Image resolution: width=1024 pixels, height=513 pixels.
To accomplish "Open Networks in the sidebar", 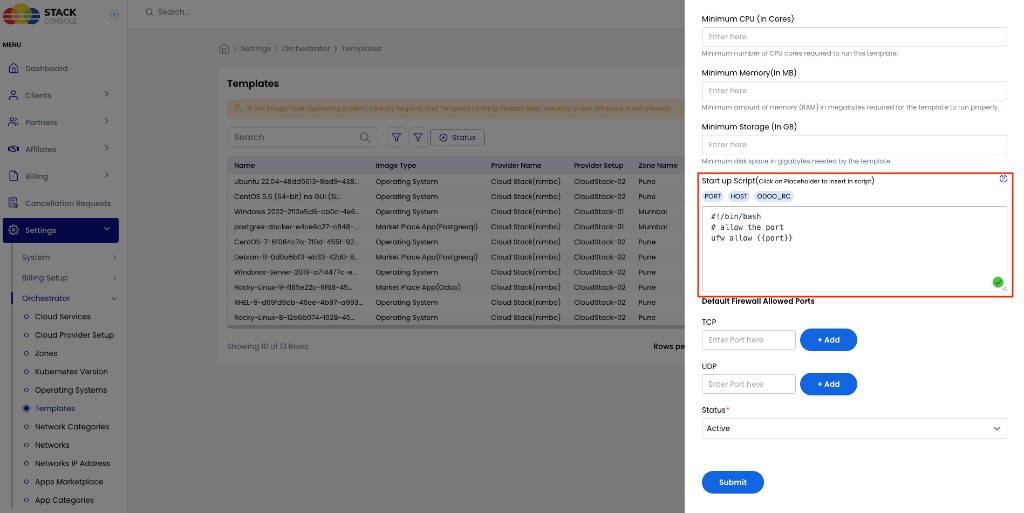I will (52, 445).
